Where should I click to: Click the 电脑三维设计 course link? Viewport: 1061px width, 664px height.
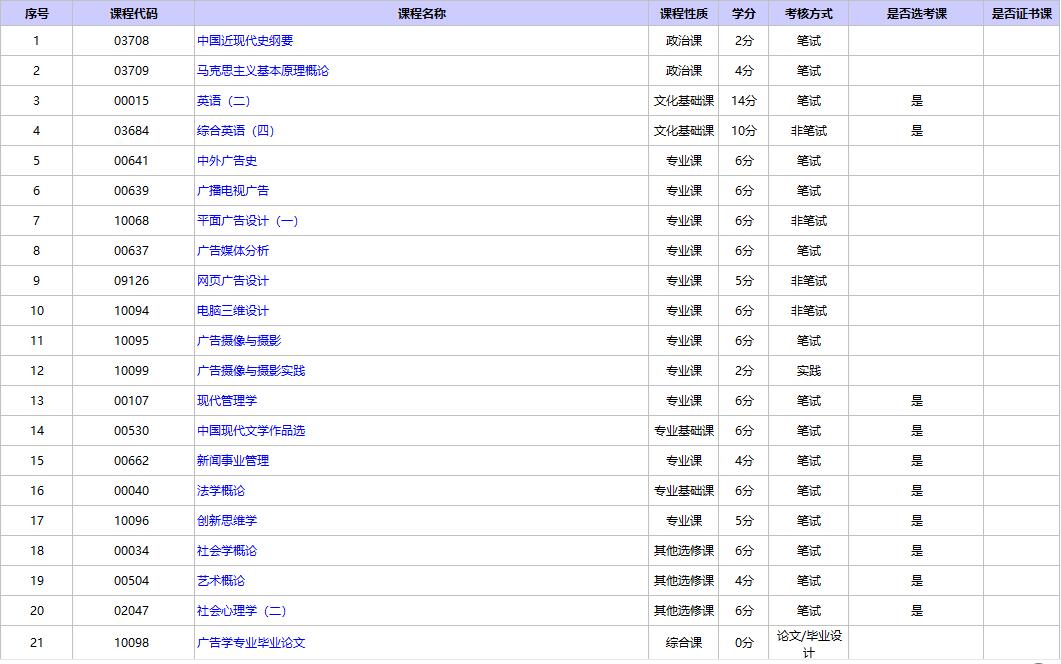233,311
